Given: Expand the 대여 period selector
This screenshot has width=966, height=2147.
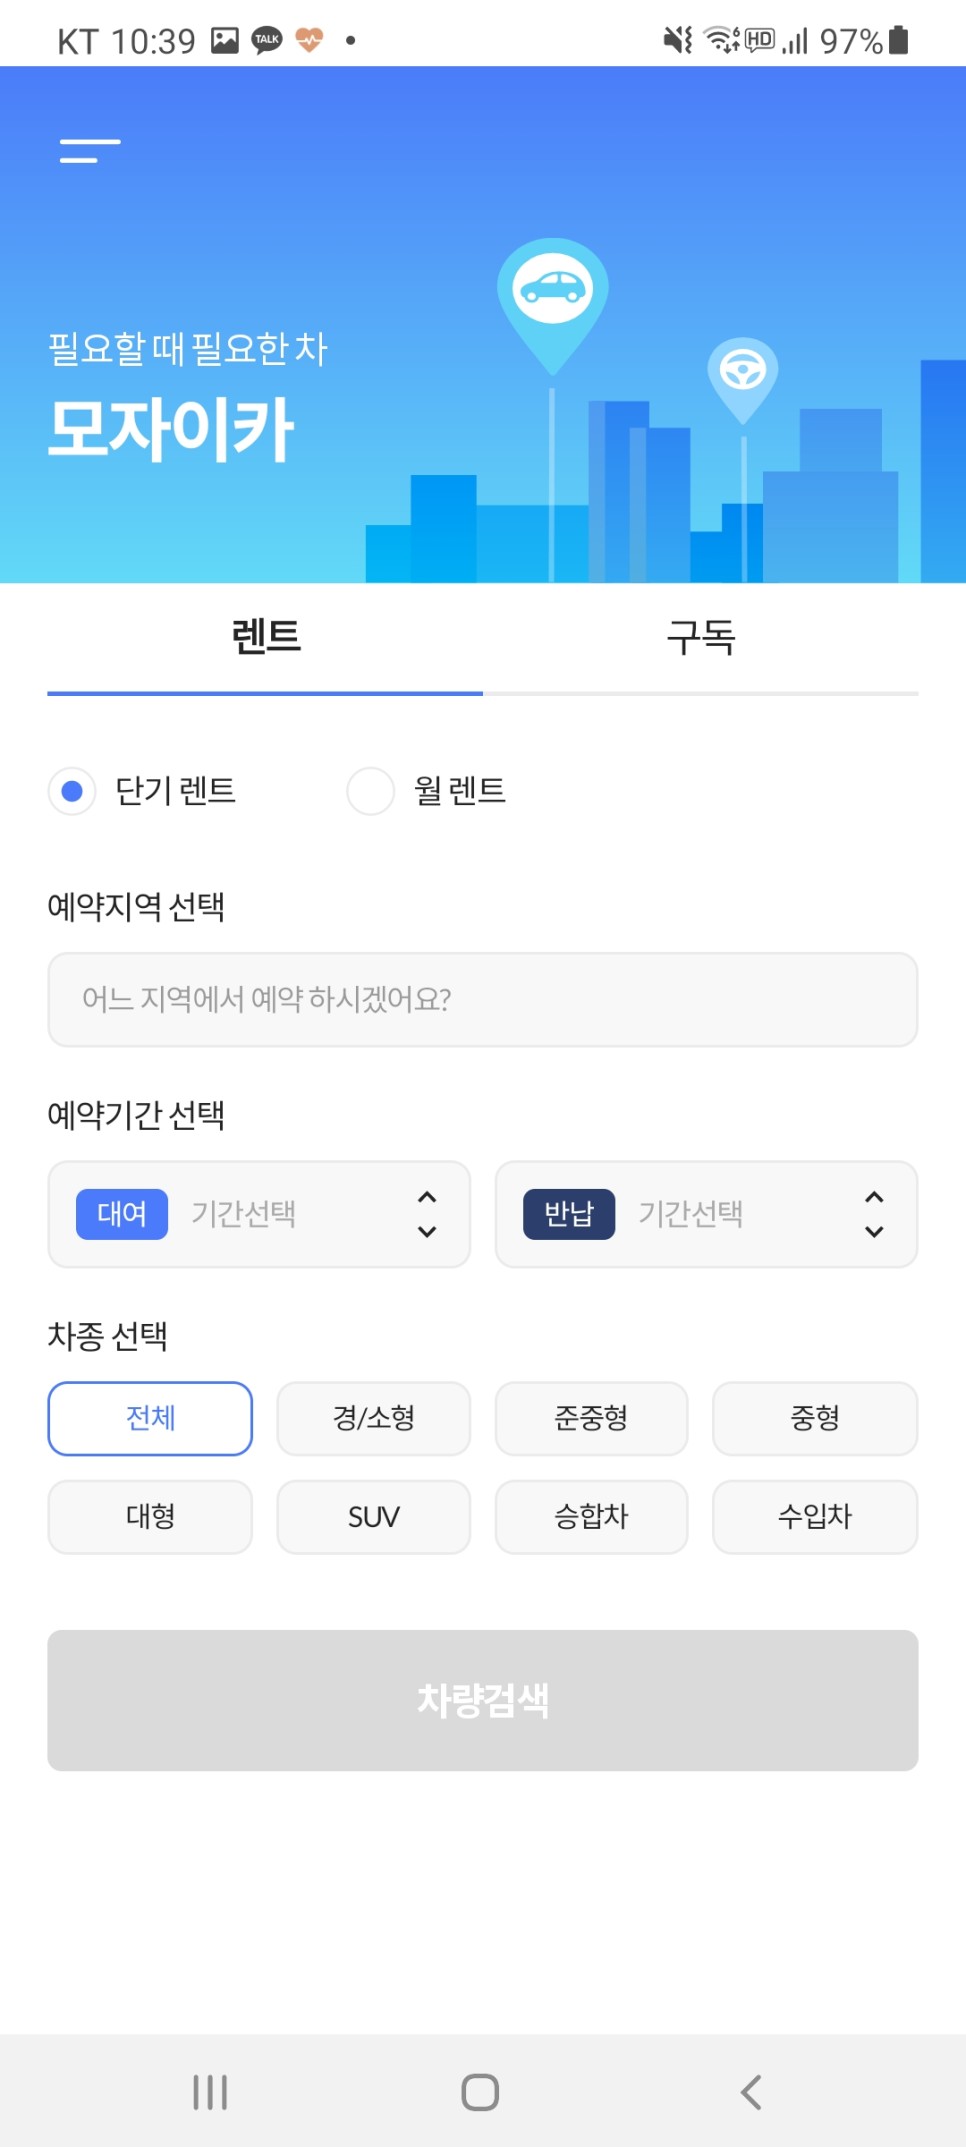Looking at the screenshot, I should (x=259, y=1214).
